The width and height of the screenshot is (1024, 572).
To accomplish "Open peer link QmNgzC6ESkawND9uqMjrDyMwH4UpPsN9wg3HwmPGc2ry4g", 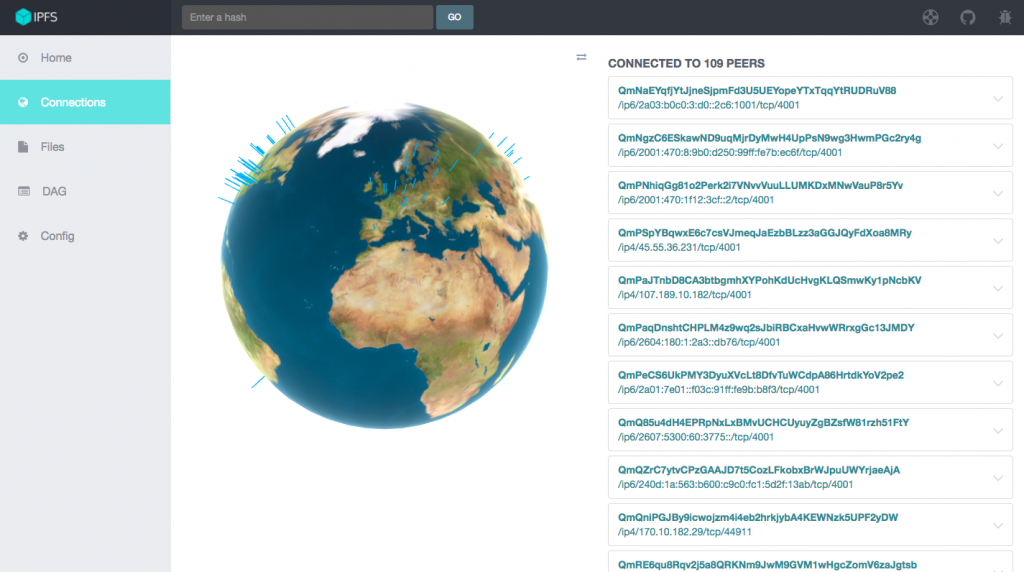I will [x=769, y=138].
